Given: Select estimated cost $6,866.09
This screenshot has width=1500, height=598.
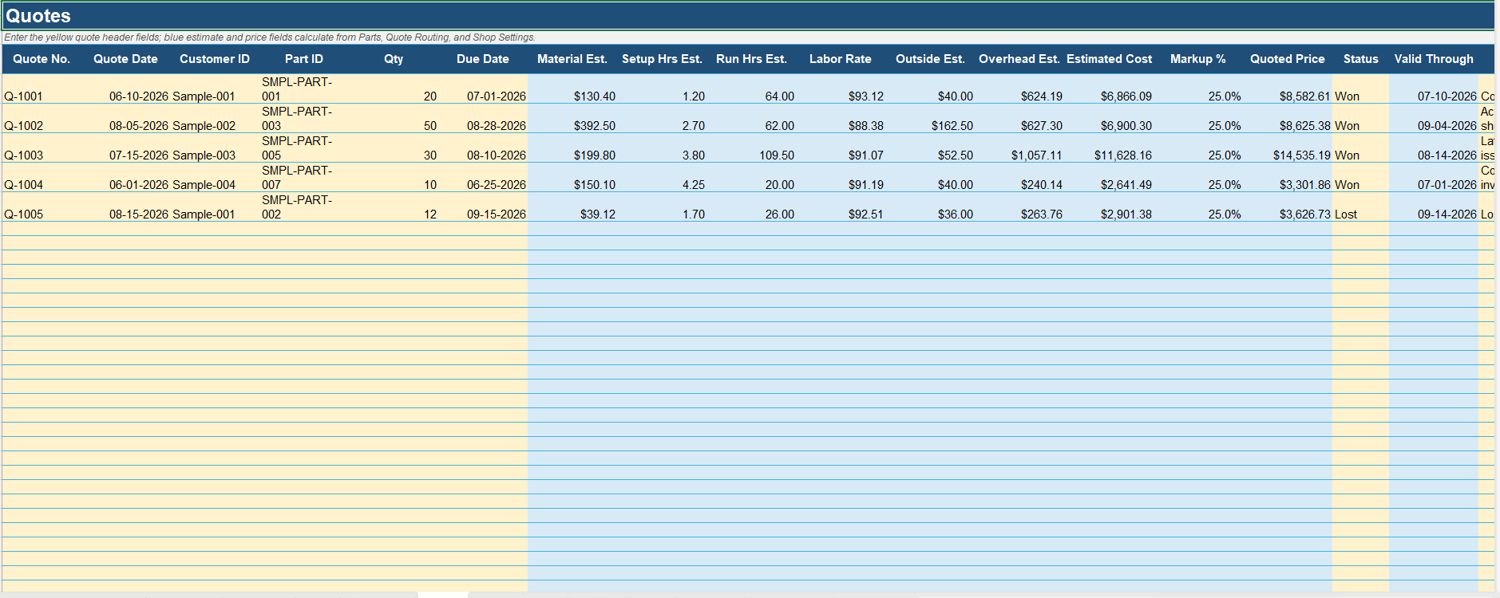Looking at the screenshot, I should click(1126, 97).
